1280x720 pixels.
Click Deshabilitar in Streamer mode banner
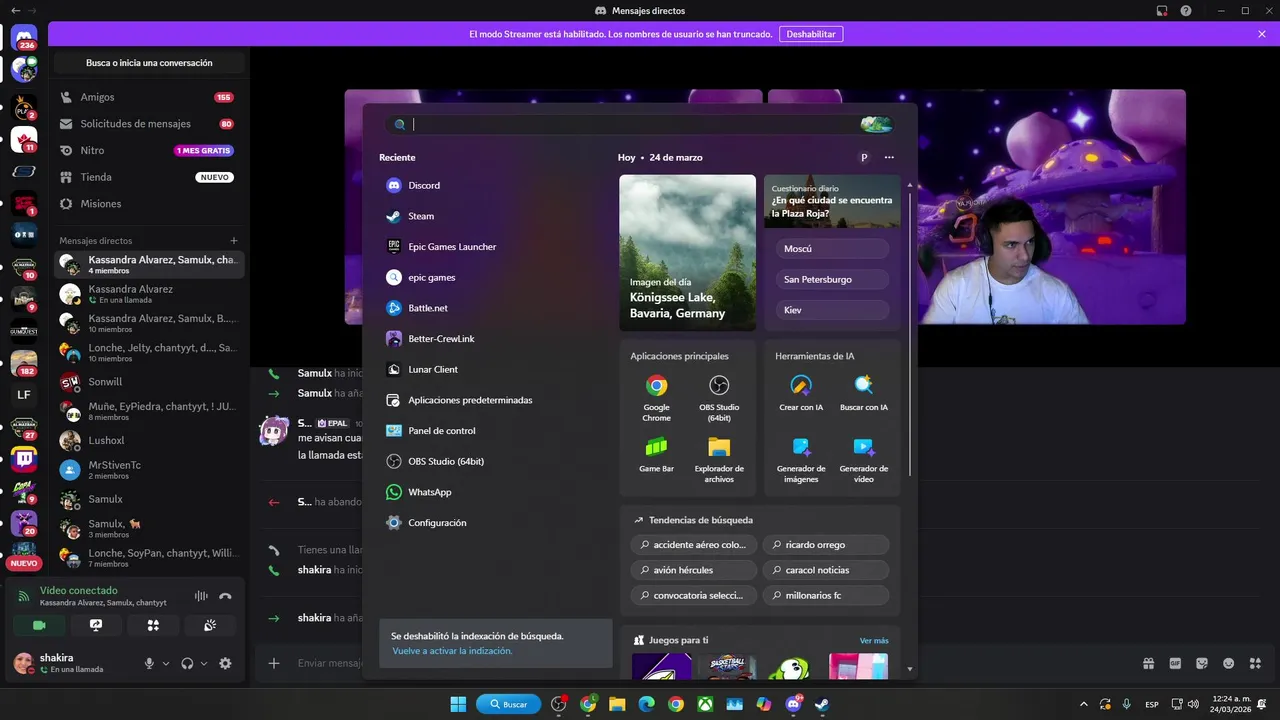tap(811, 34)
